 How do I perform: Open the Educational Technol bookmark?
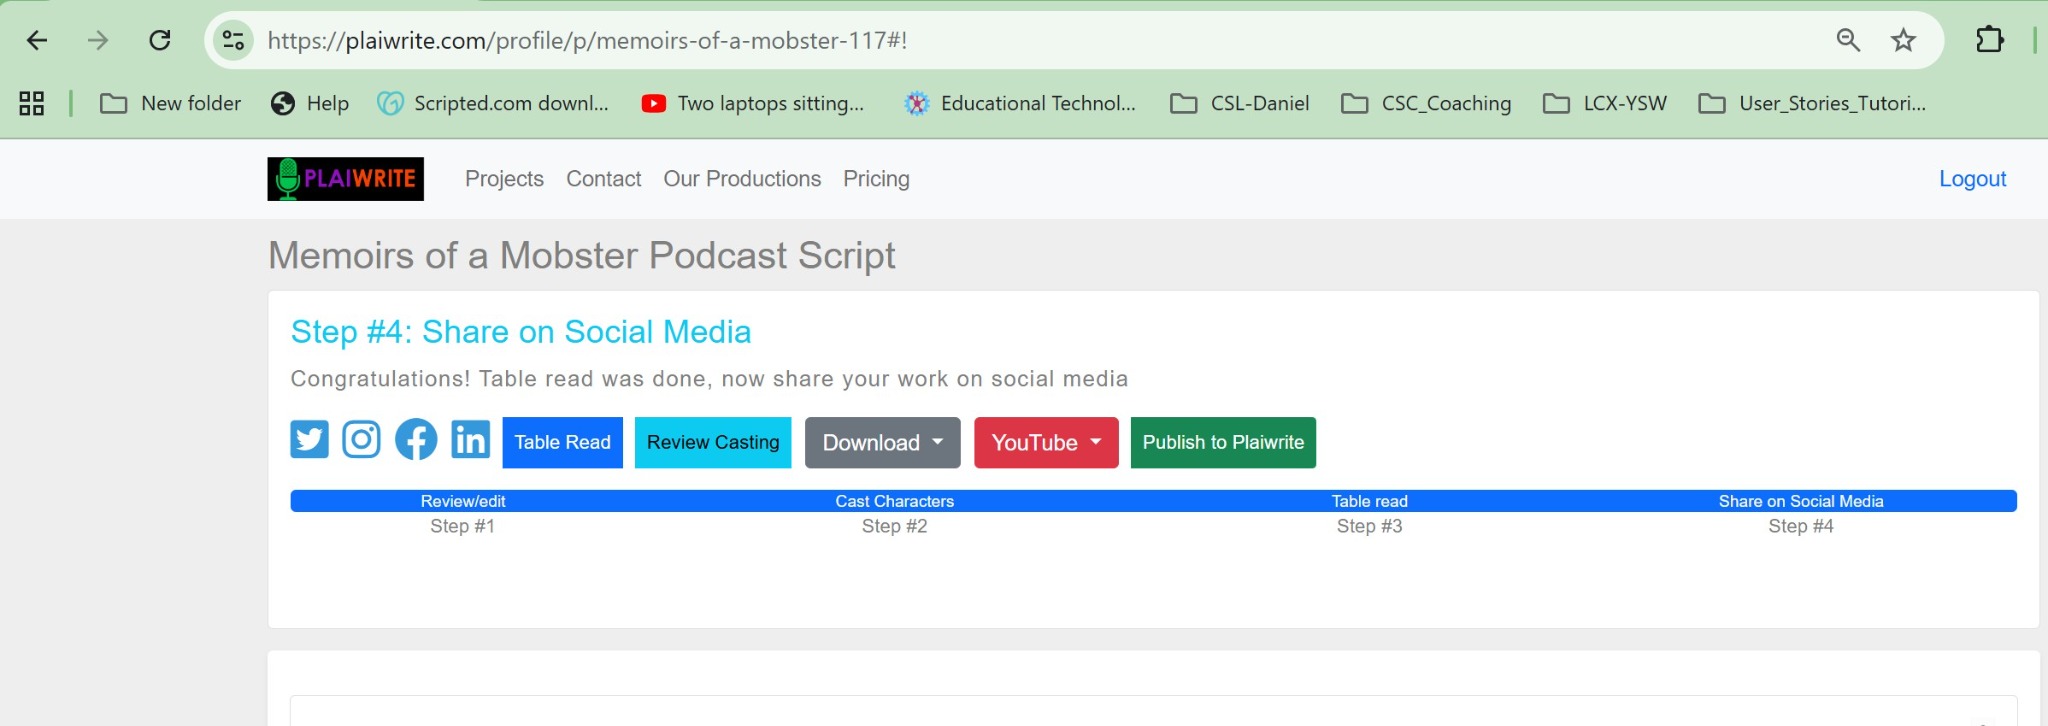coord(1020,103)
